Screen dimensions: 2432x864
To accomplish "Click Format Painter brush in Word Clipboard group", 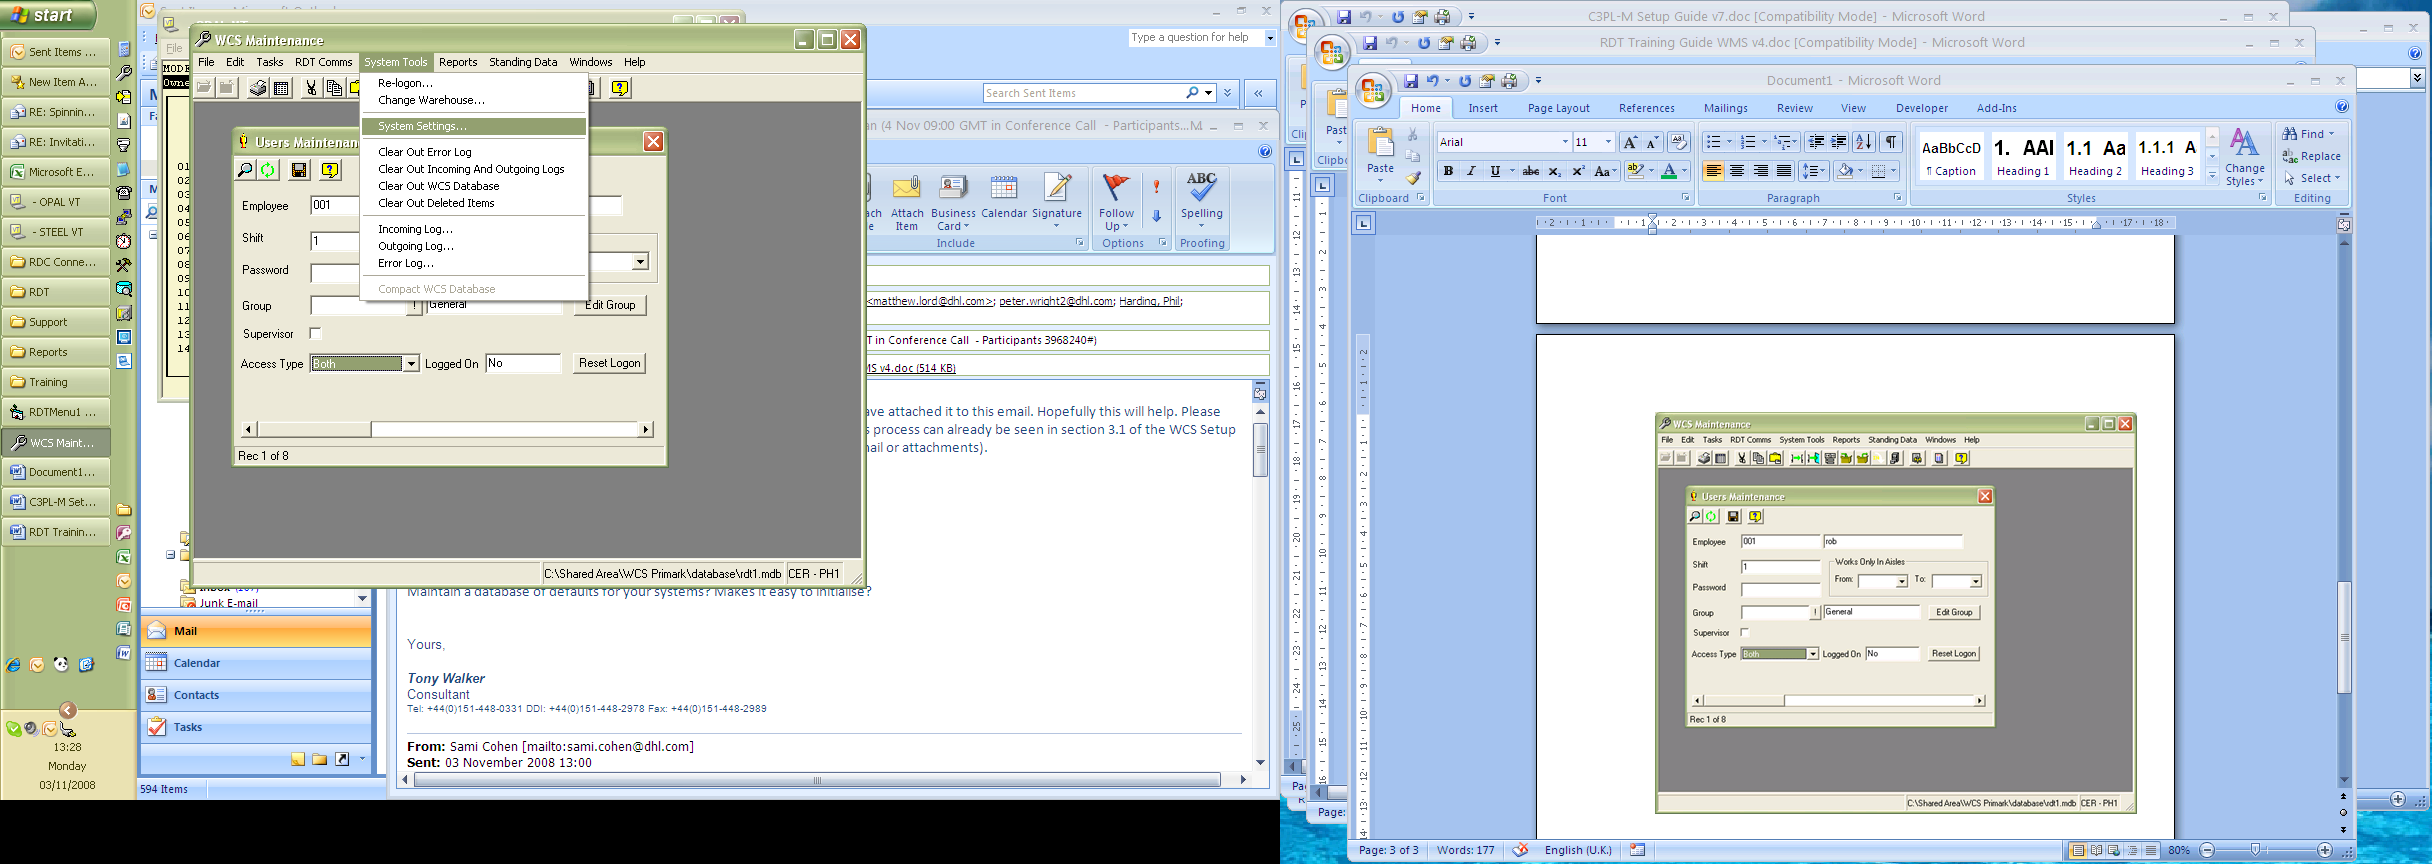I will 1413,178.
